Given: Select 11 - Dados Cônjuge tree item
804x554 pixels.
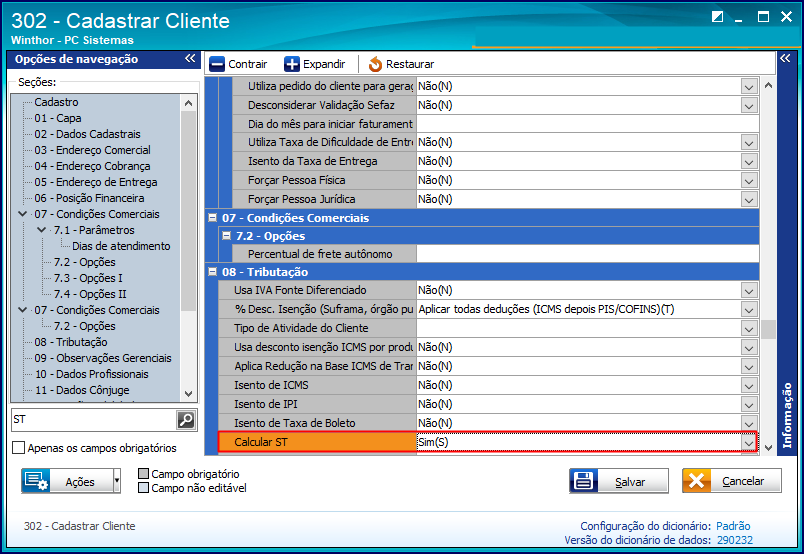Looking at the screenshot, I should (x=82, y=390).
